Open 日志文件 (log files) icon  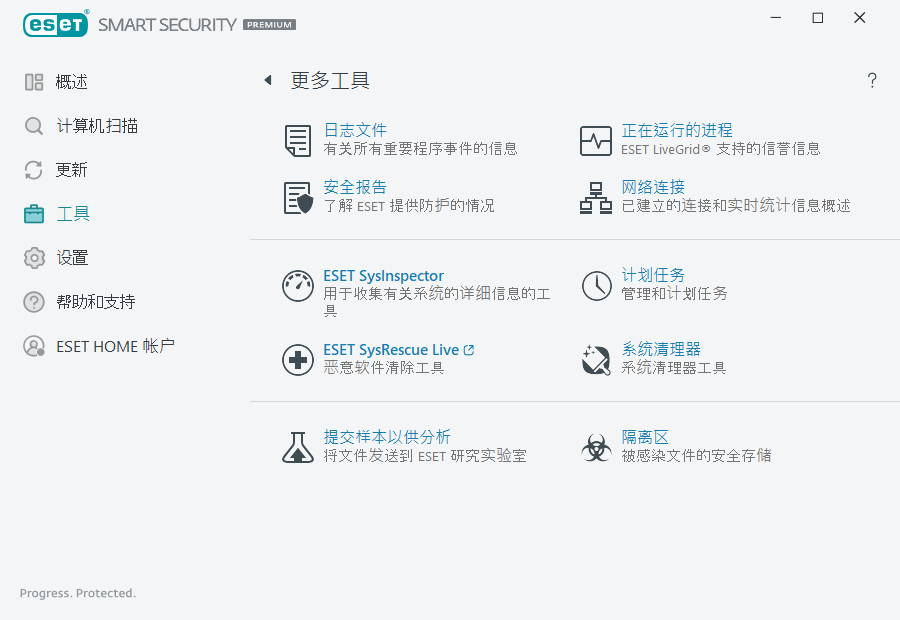[x=297, y=141]
